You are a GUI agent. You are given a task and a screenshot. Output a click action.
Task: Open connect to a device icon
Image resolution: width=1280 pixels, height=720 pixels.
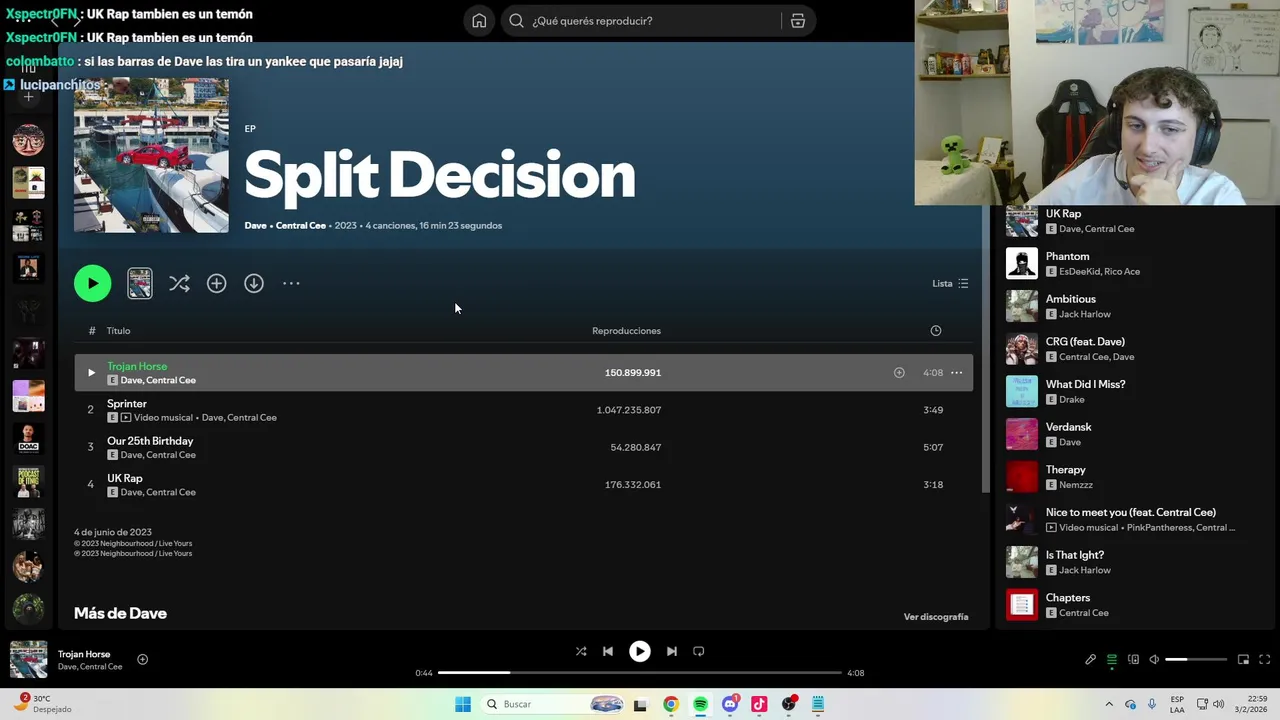tap(1133, 660)
